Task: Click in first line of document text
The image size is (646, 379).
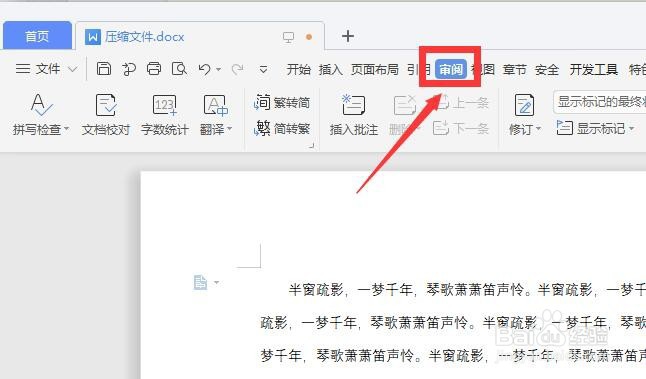Action: 467,290
